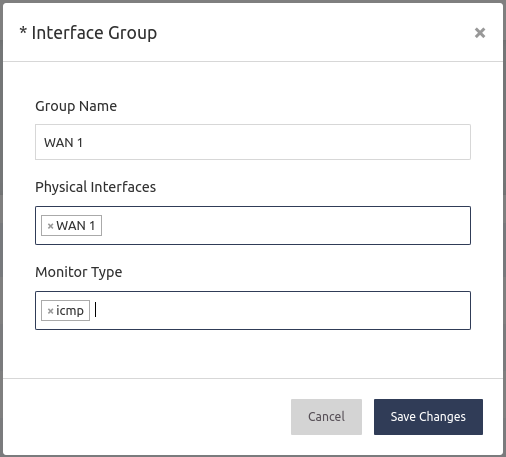Select the icmp tag label
Screen dimensions: 506x457
pos(70,311)
